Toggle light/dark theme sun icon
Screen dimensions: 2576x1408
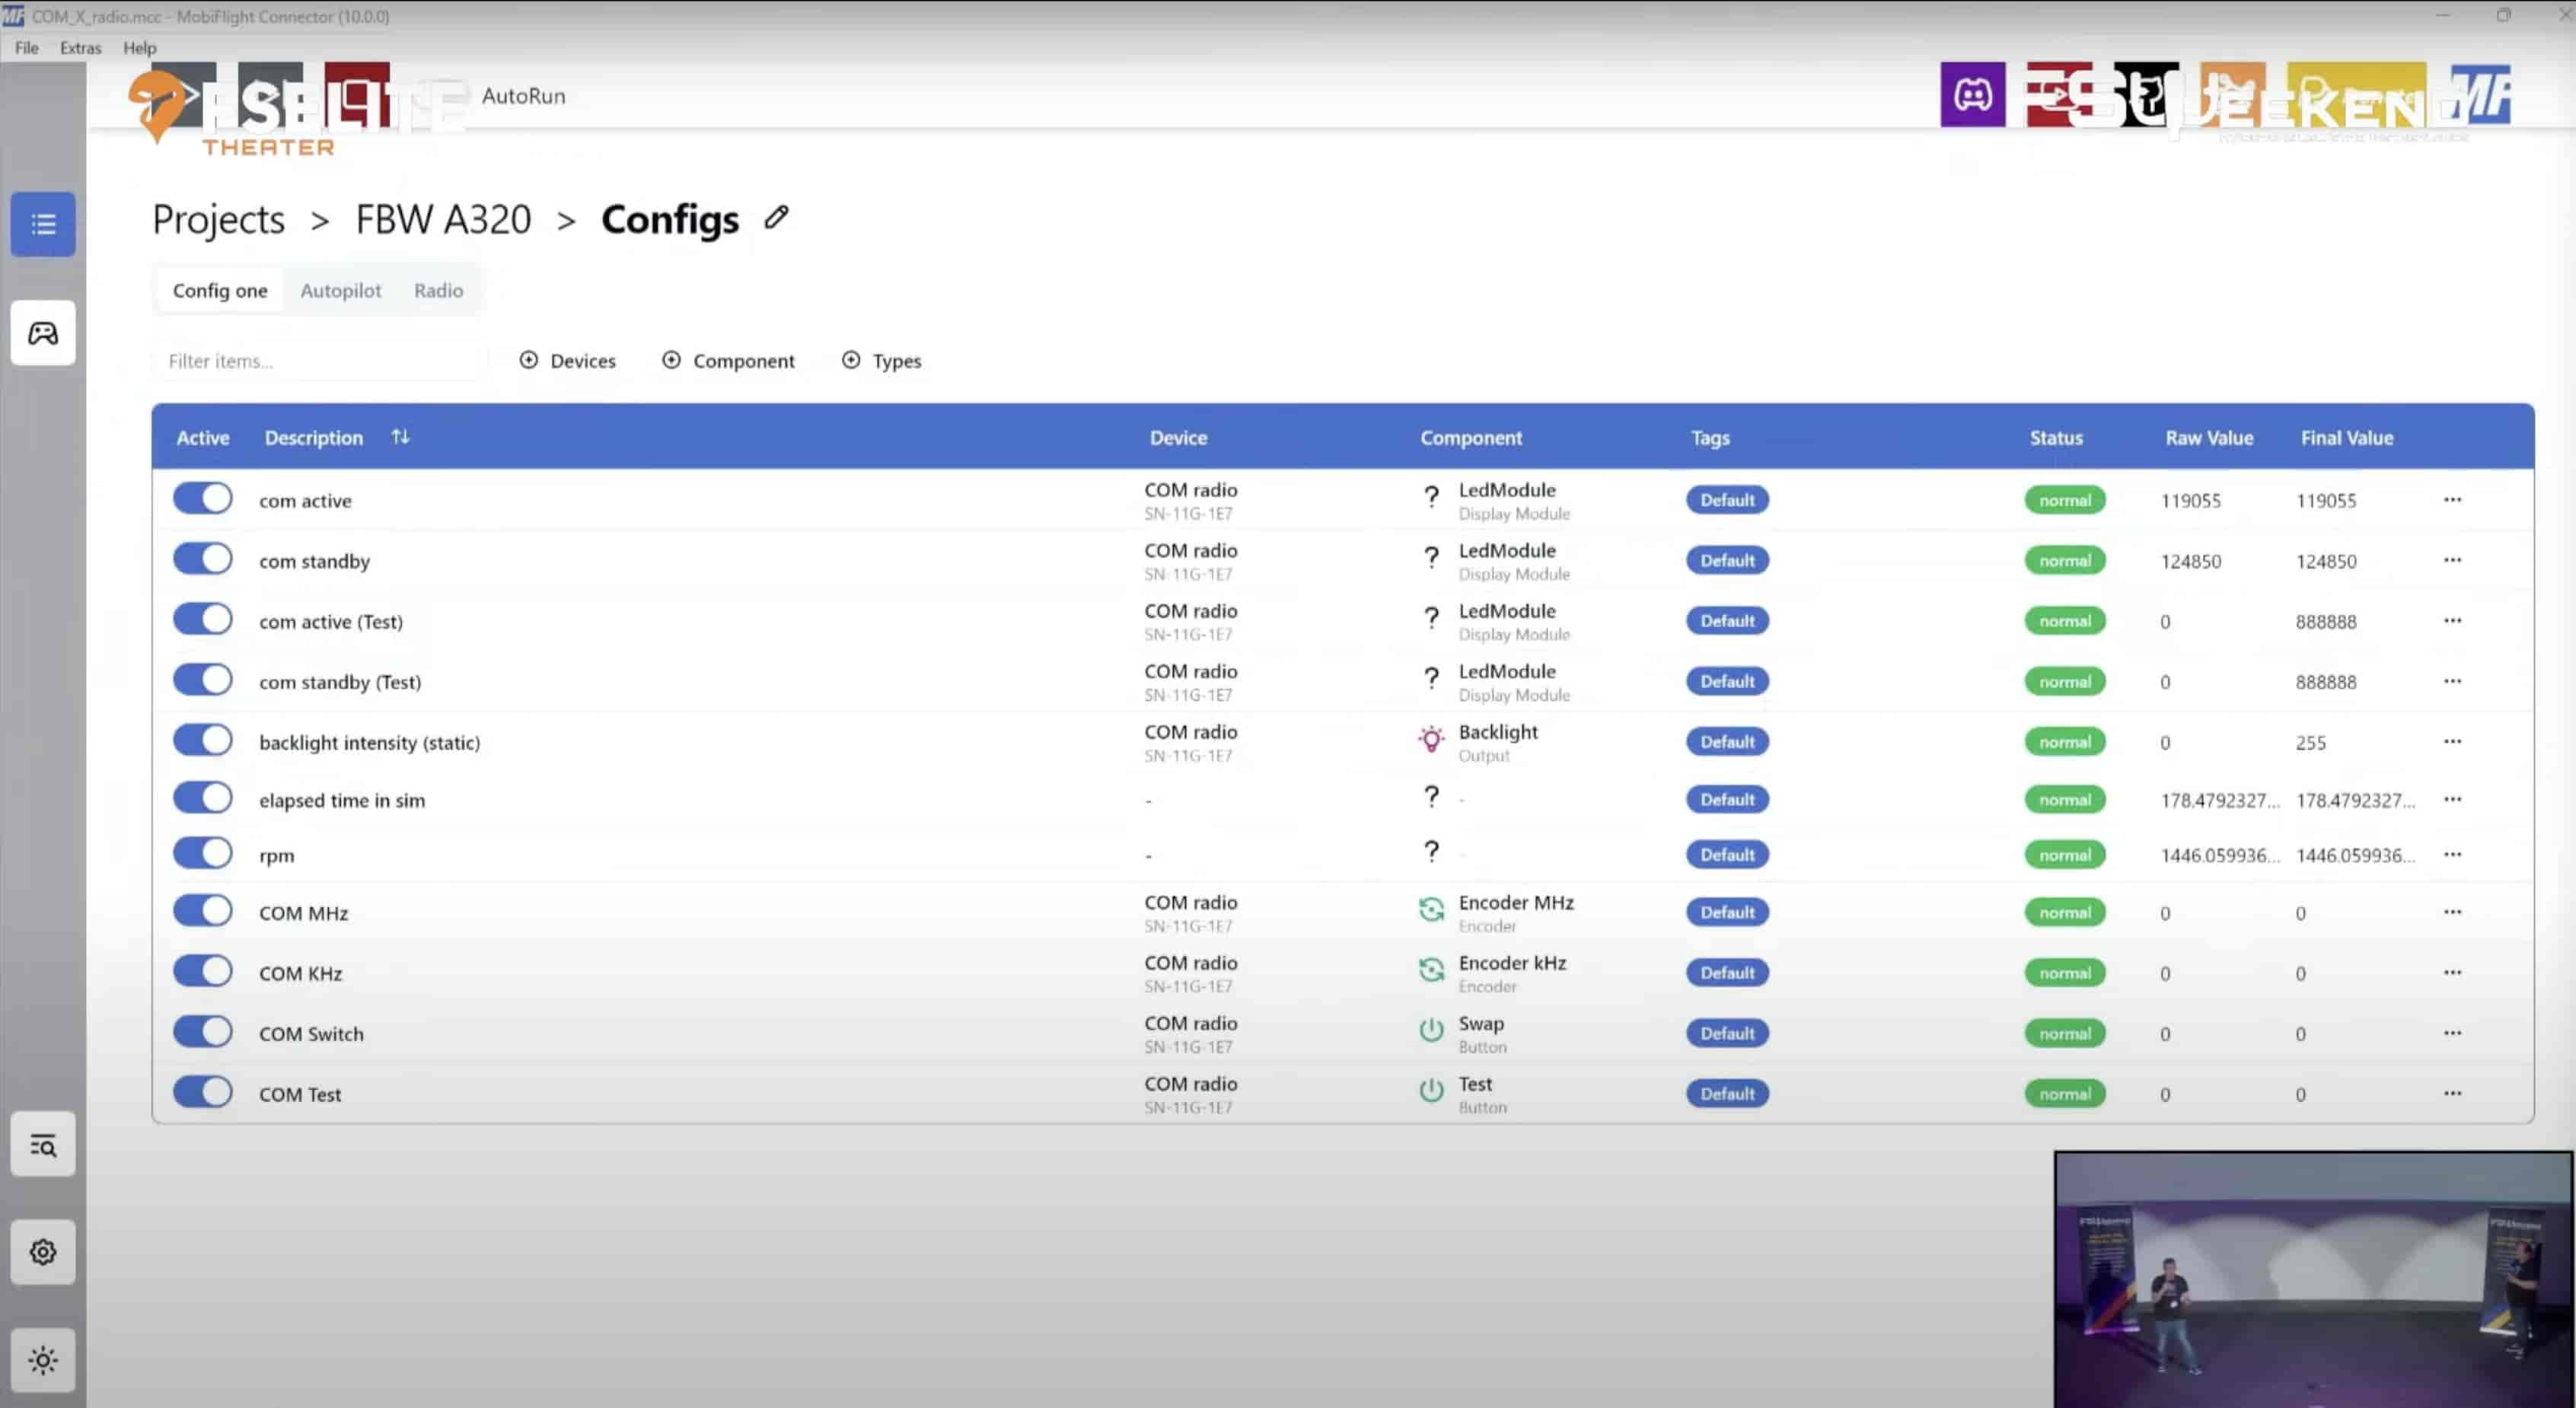43,1360
